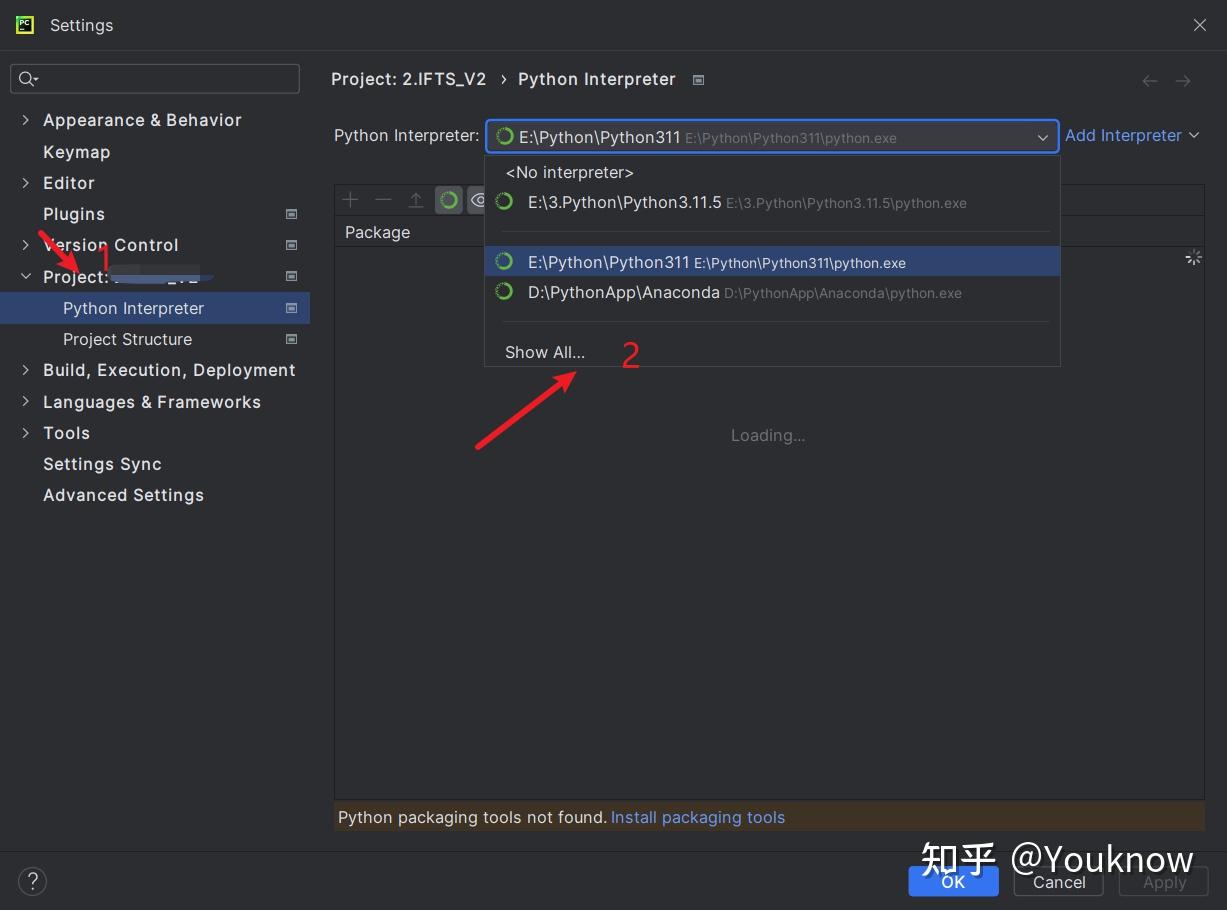
Task: Click the add package plus icon
Action: click(x=350, y=200)
